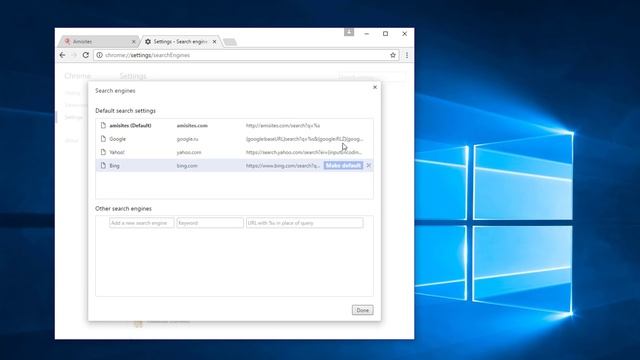Close the Settings - Search engines tab
Viewport: 640px width, 360px height.
[214, 42]
